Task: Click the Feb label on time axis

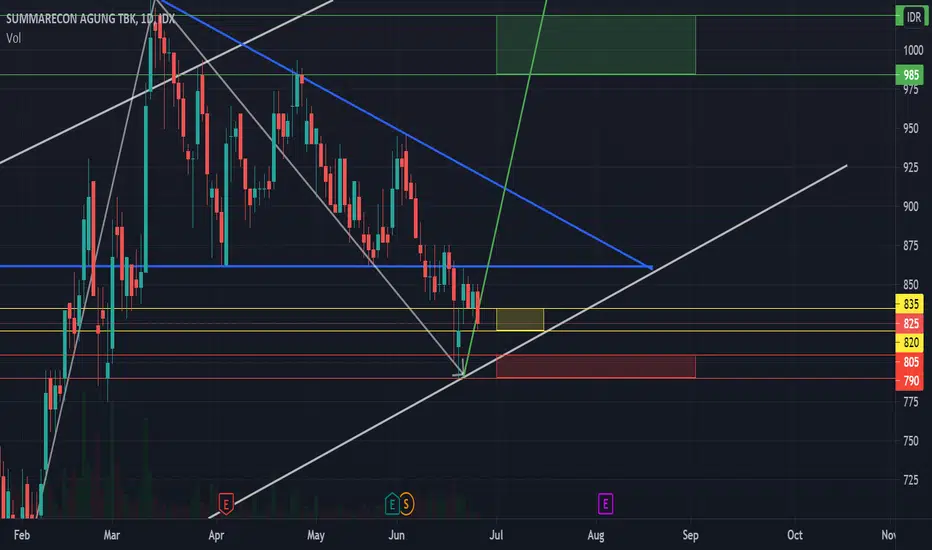Action: [21, 535]
